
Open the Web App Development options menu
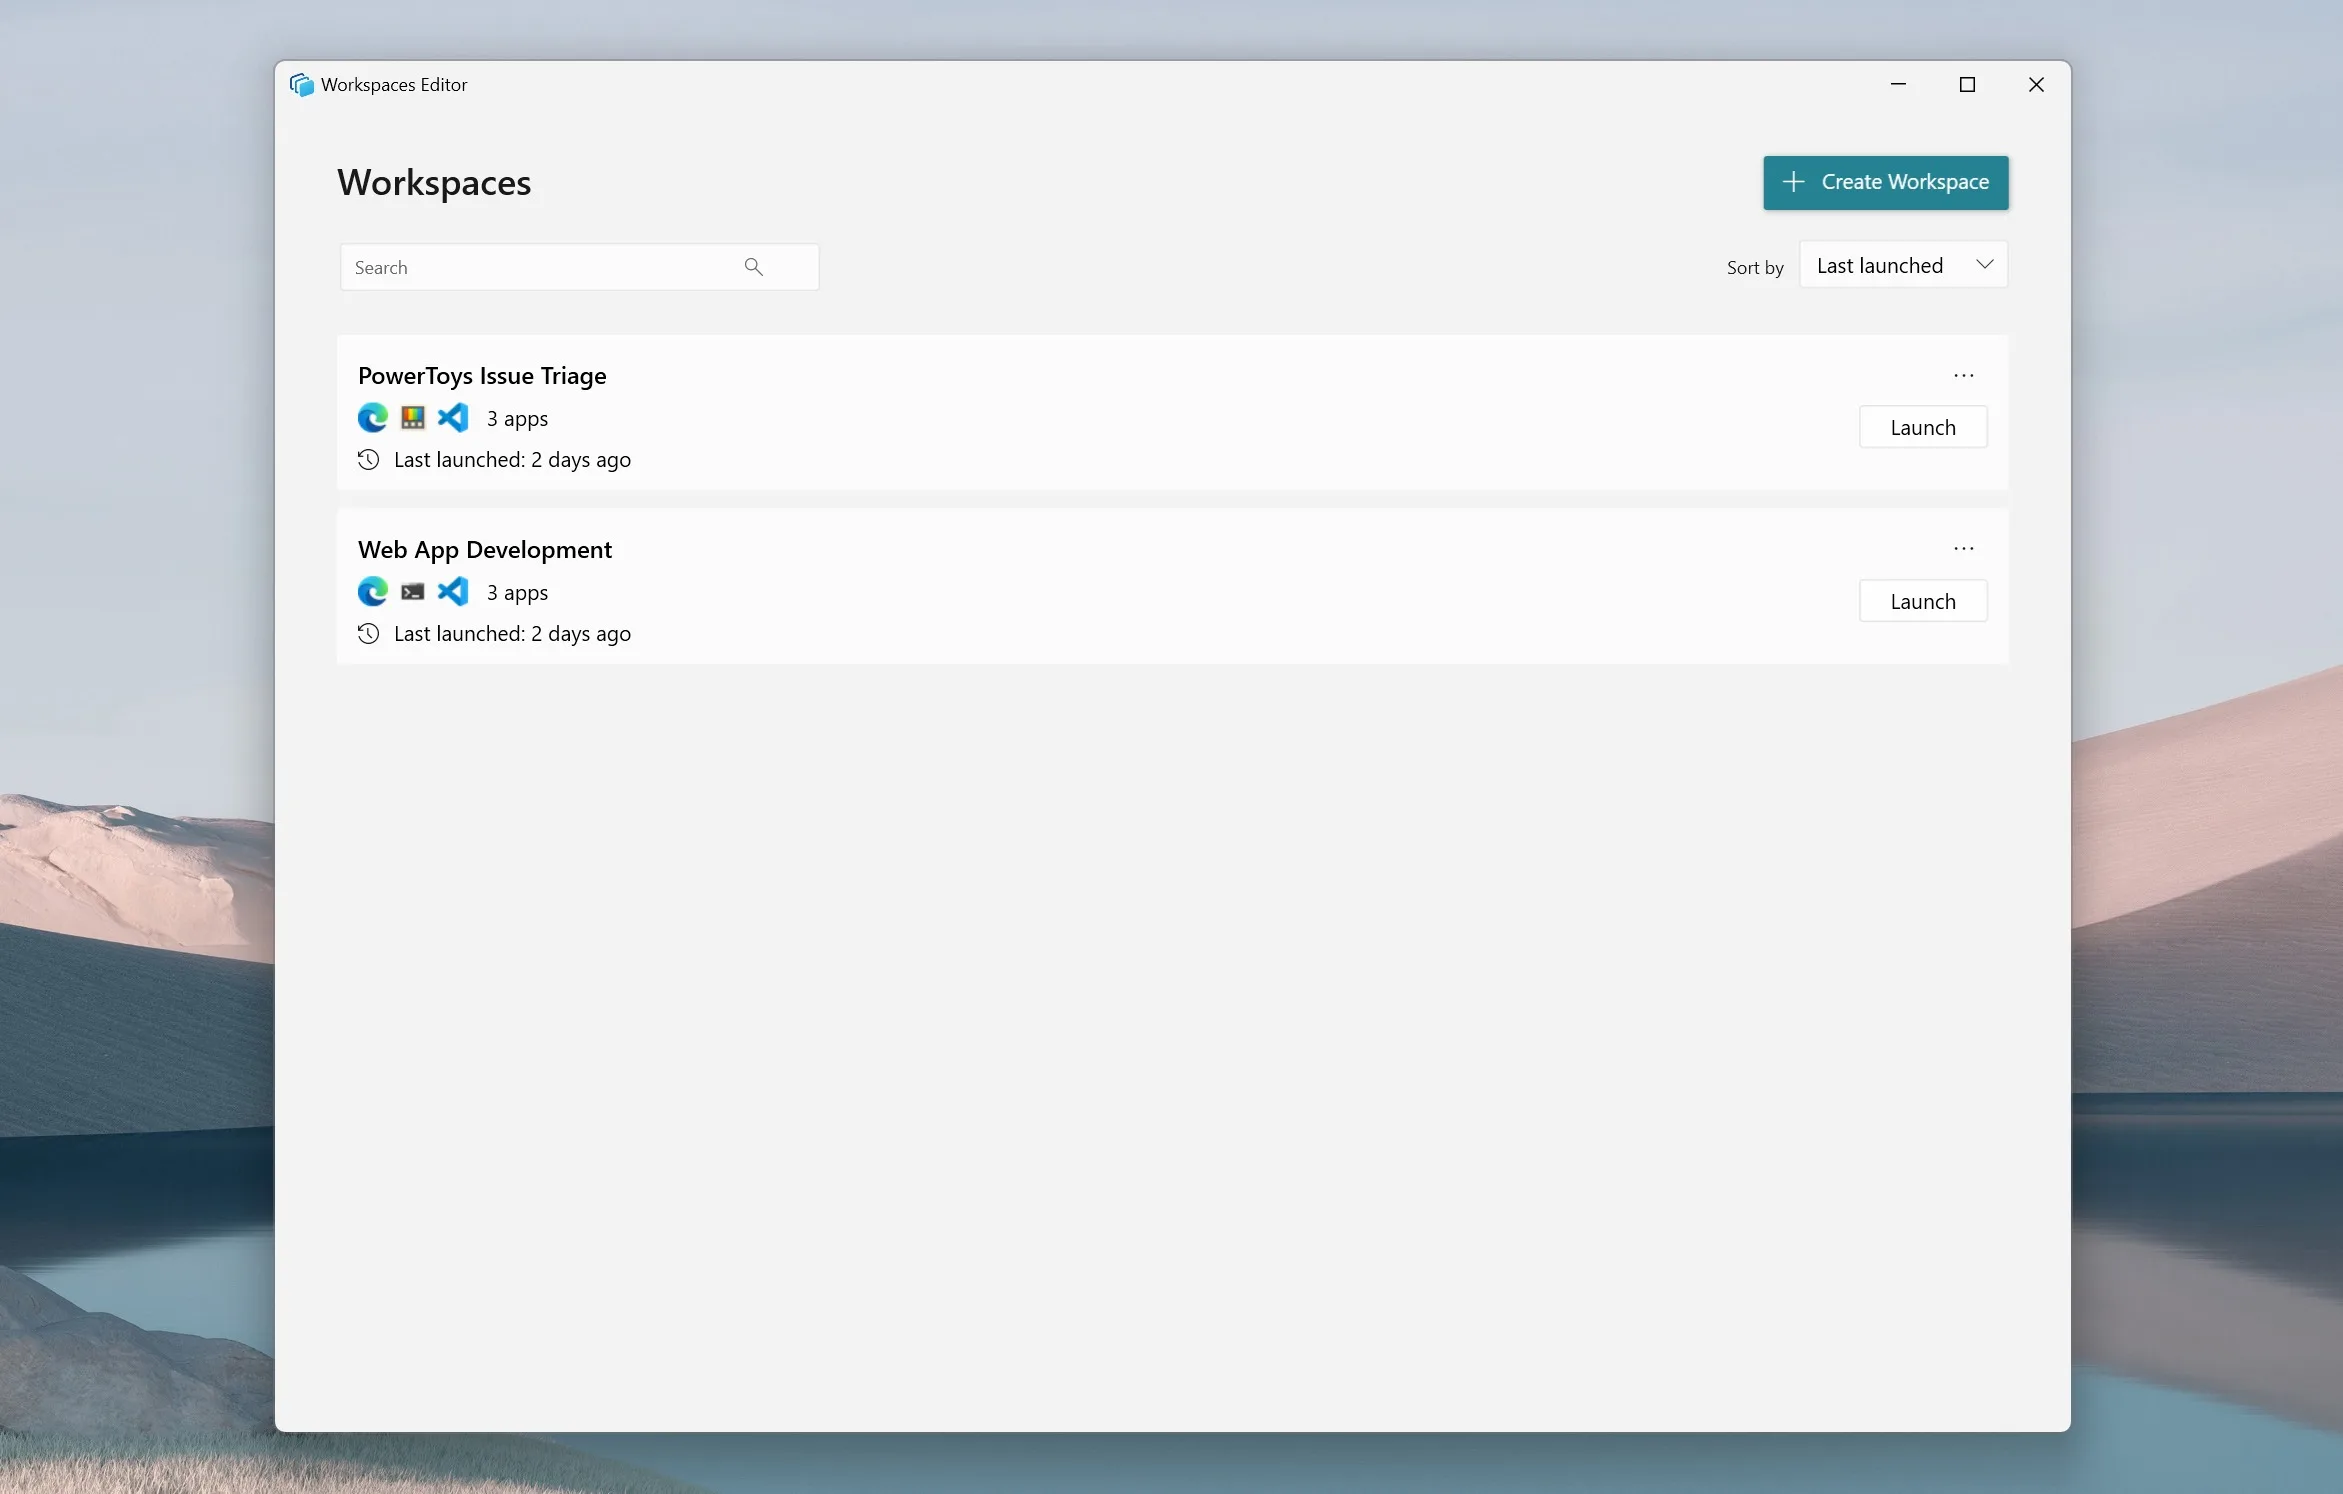[x=1964, y=548]
